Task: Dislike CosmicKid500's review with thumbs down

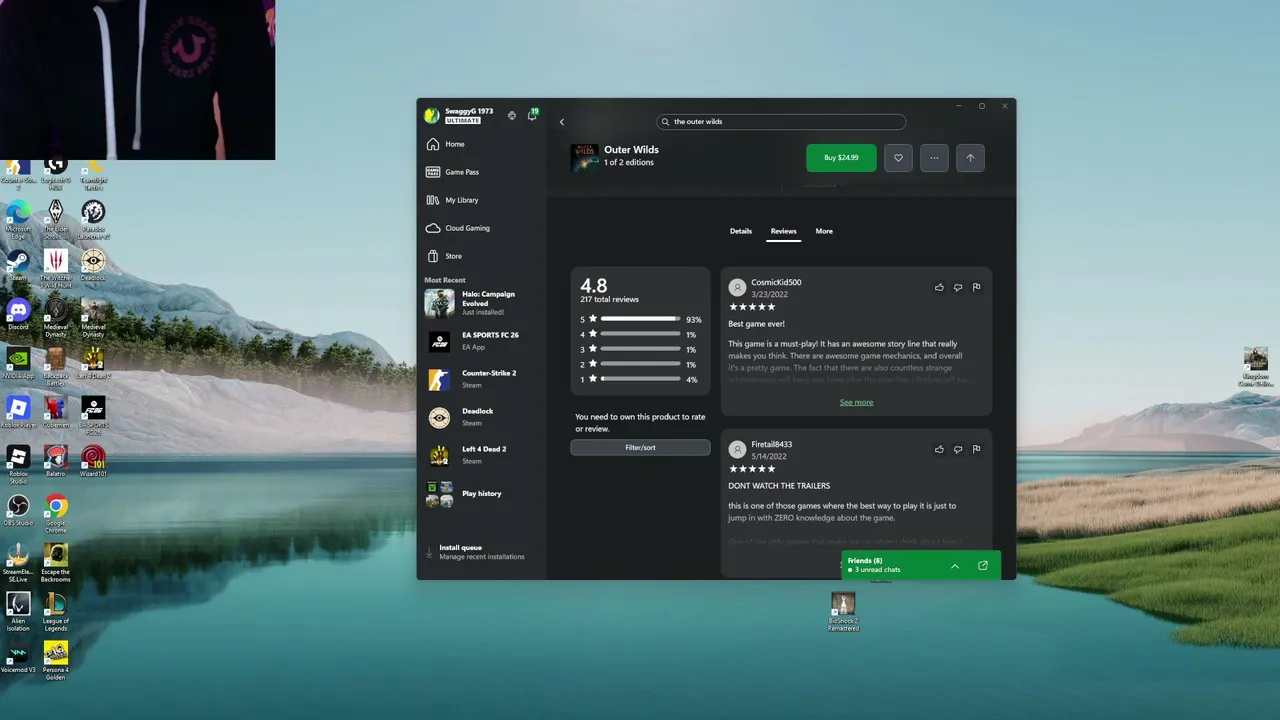Action: point(958,287)
